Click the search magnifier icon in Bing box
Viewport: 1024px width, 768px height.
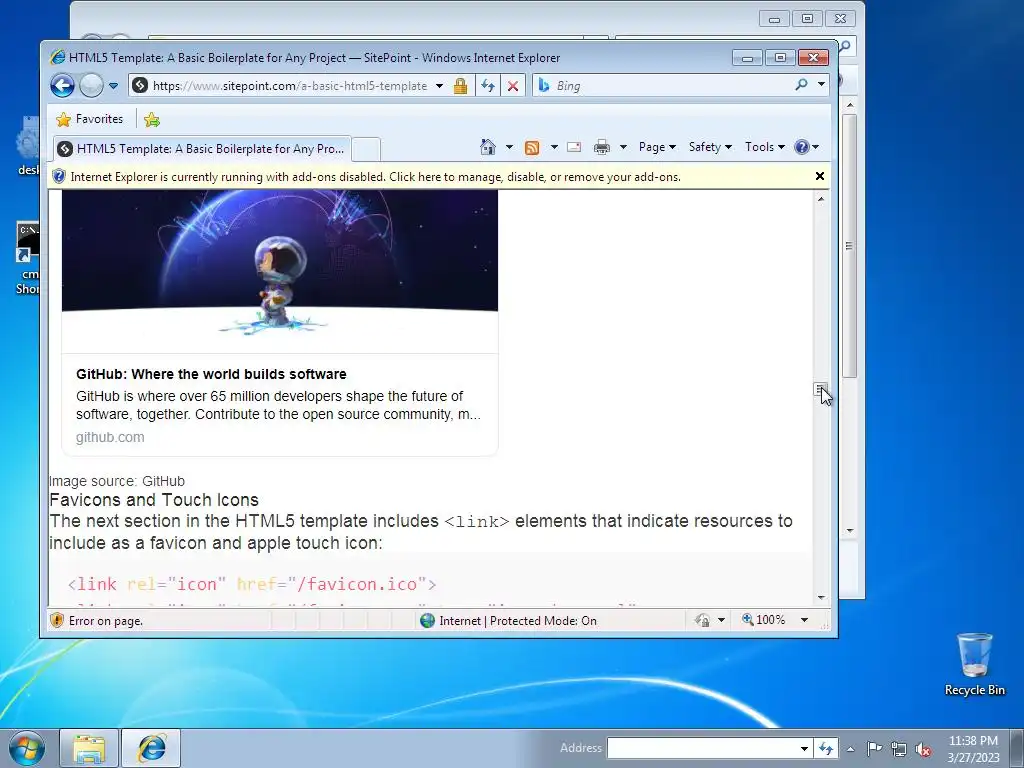pos(801,85)
